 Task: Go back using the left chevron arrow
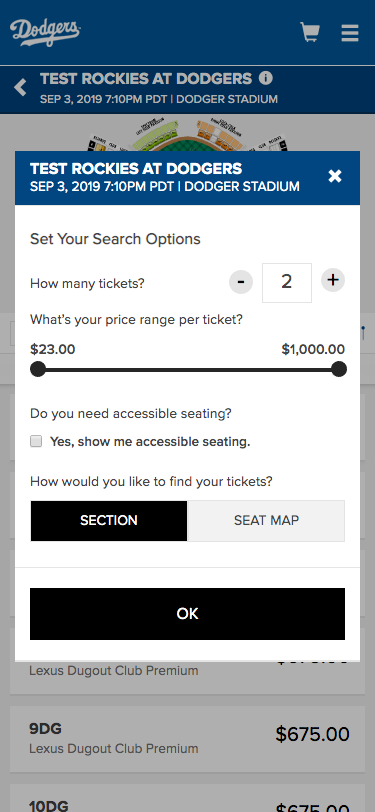point(20,88)
